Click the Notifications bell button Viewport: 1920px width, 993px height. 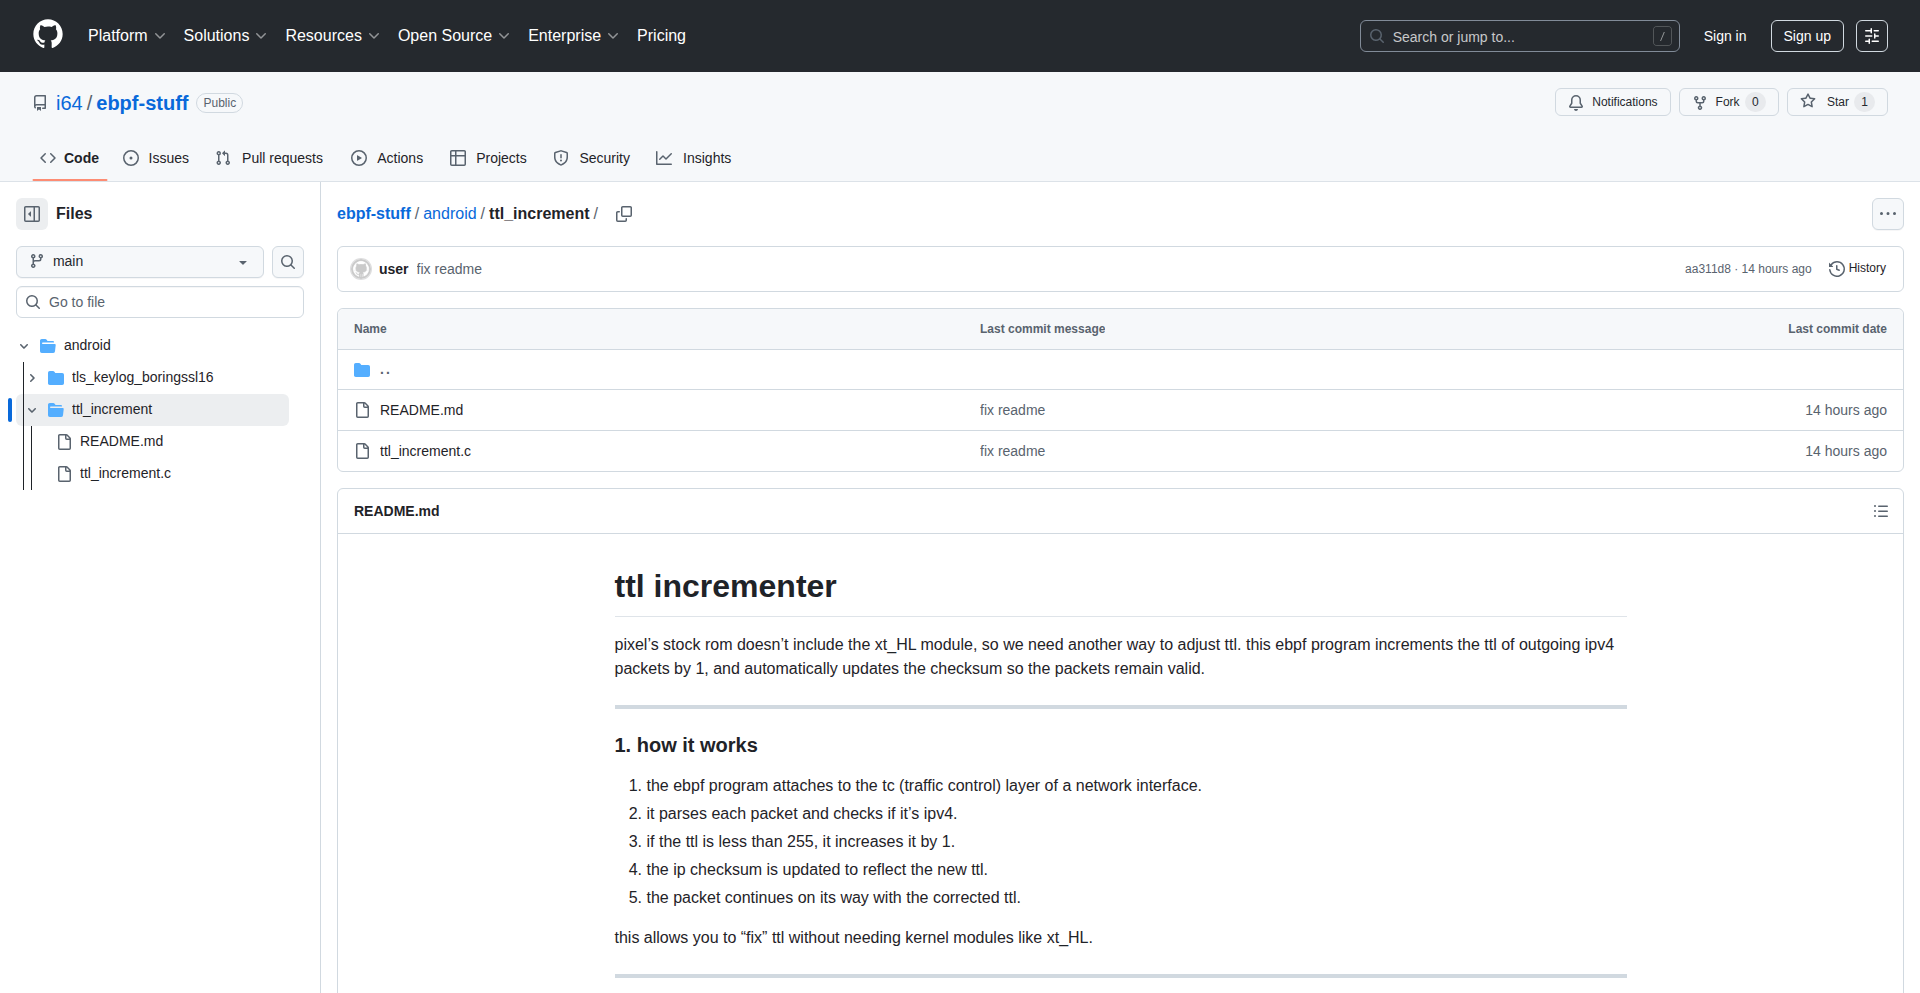tap(1612, 102)
